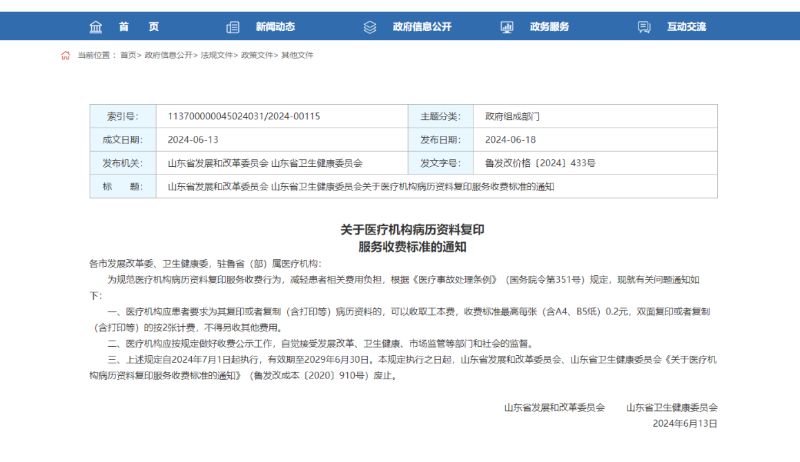The image size is (800, 462).
Task: Click the chart monitor icon for government services
Action: [507, 27]
